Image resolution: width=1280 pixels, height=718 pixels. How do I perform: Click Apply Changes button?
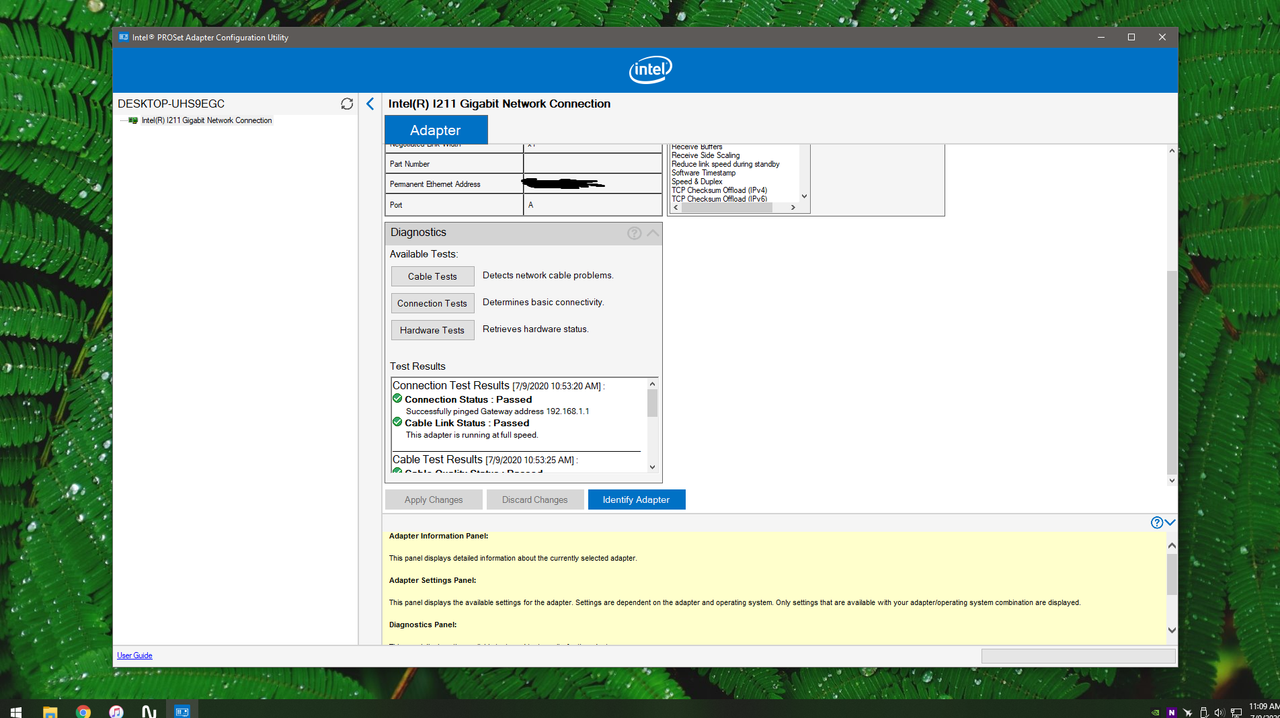pos(434,500)
